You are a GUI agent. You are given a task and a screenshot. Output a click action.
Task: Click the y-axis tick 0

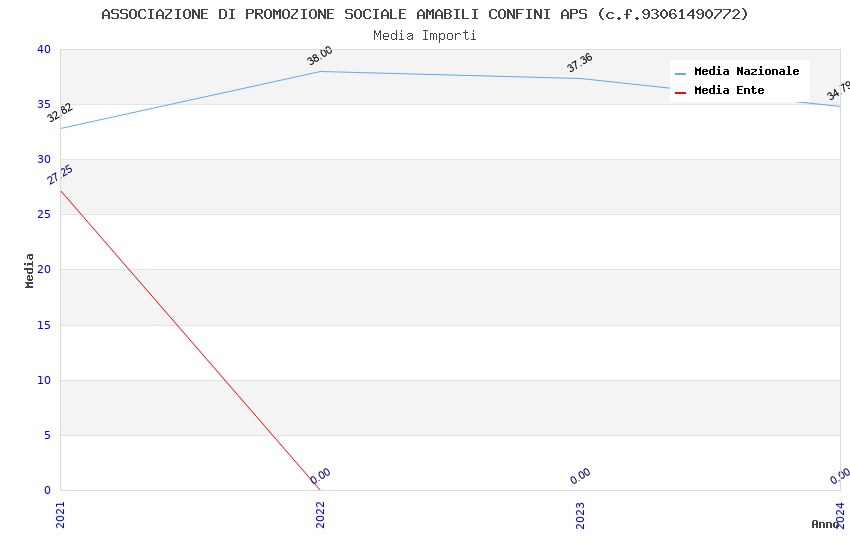coord(48,490)
